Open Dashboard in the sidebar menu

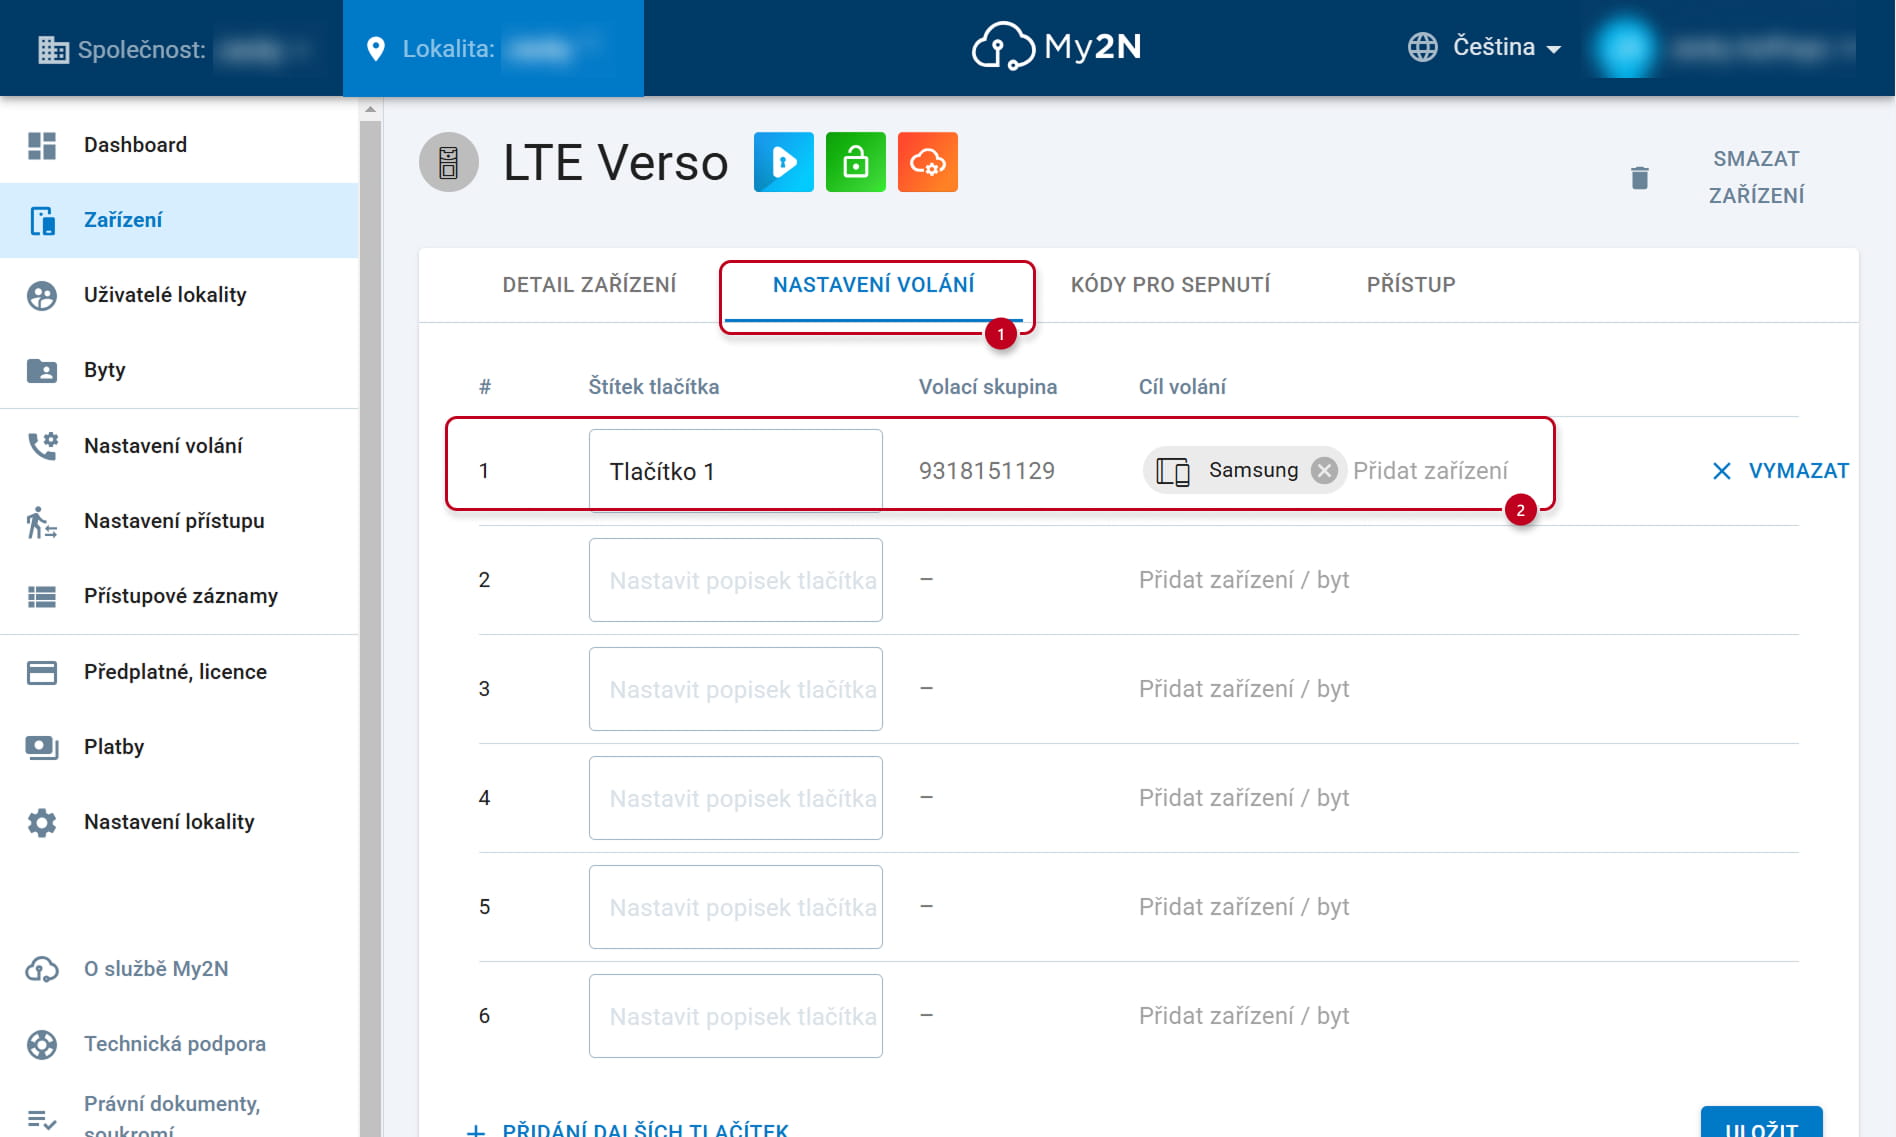179,145
